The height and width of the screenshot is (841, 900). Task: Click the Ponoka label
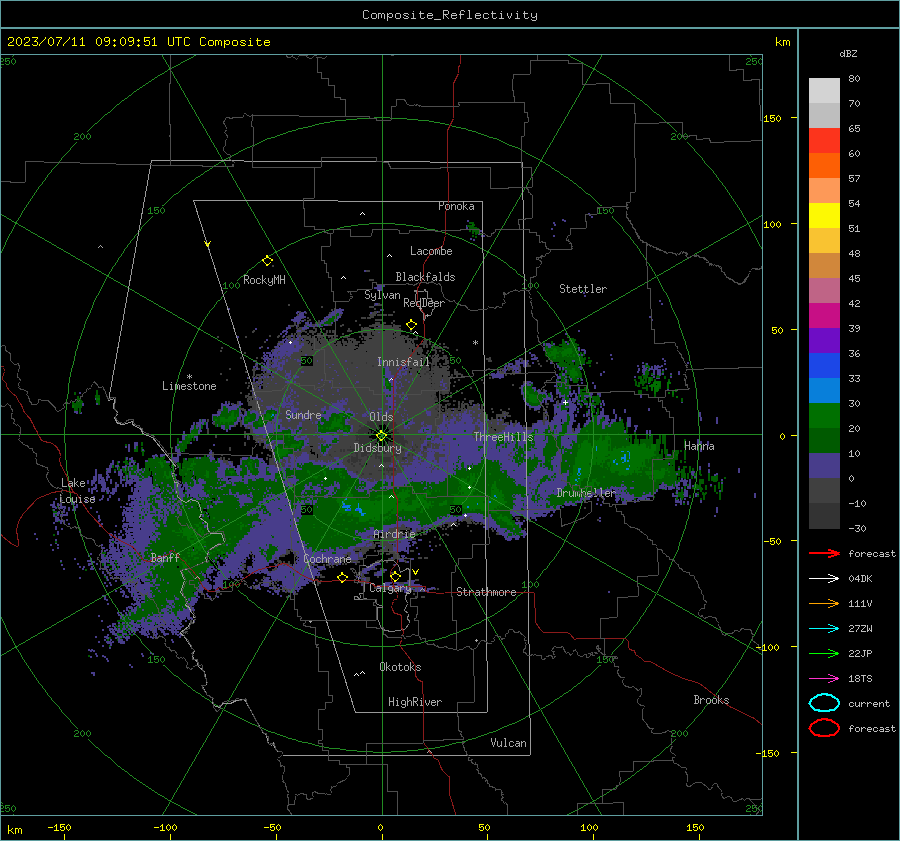pyautogui.click(x=456, y=206)
